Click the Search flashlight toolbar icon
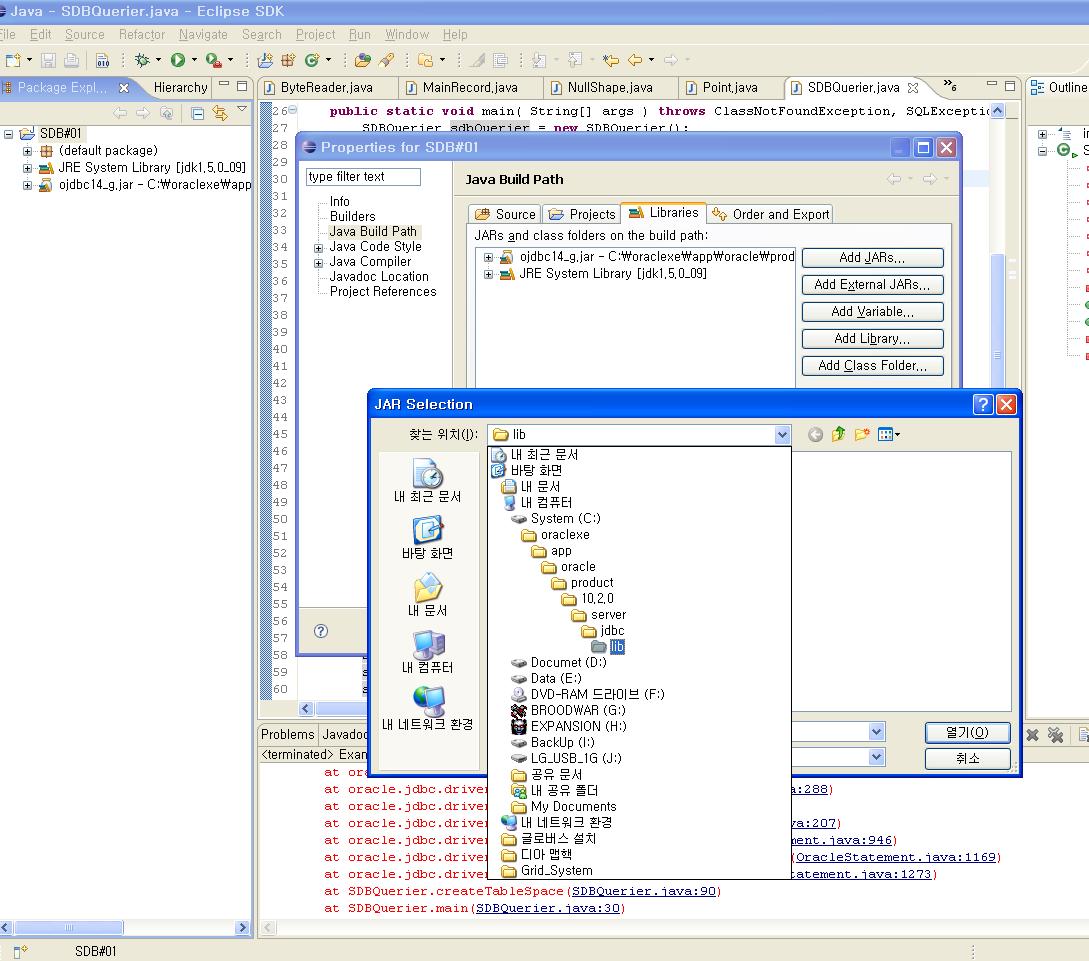This screenshot has width=1089, height=961. [386, 60]
